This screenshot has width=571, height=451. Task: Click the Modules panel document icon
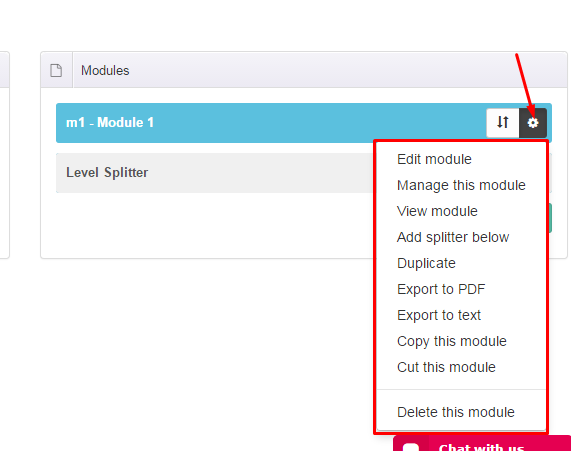click(56, 70)
